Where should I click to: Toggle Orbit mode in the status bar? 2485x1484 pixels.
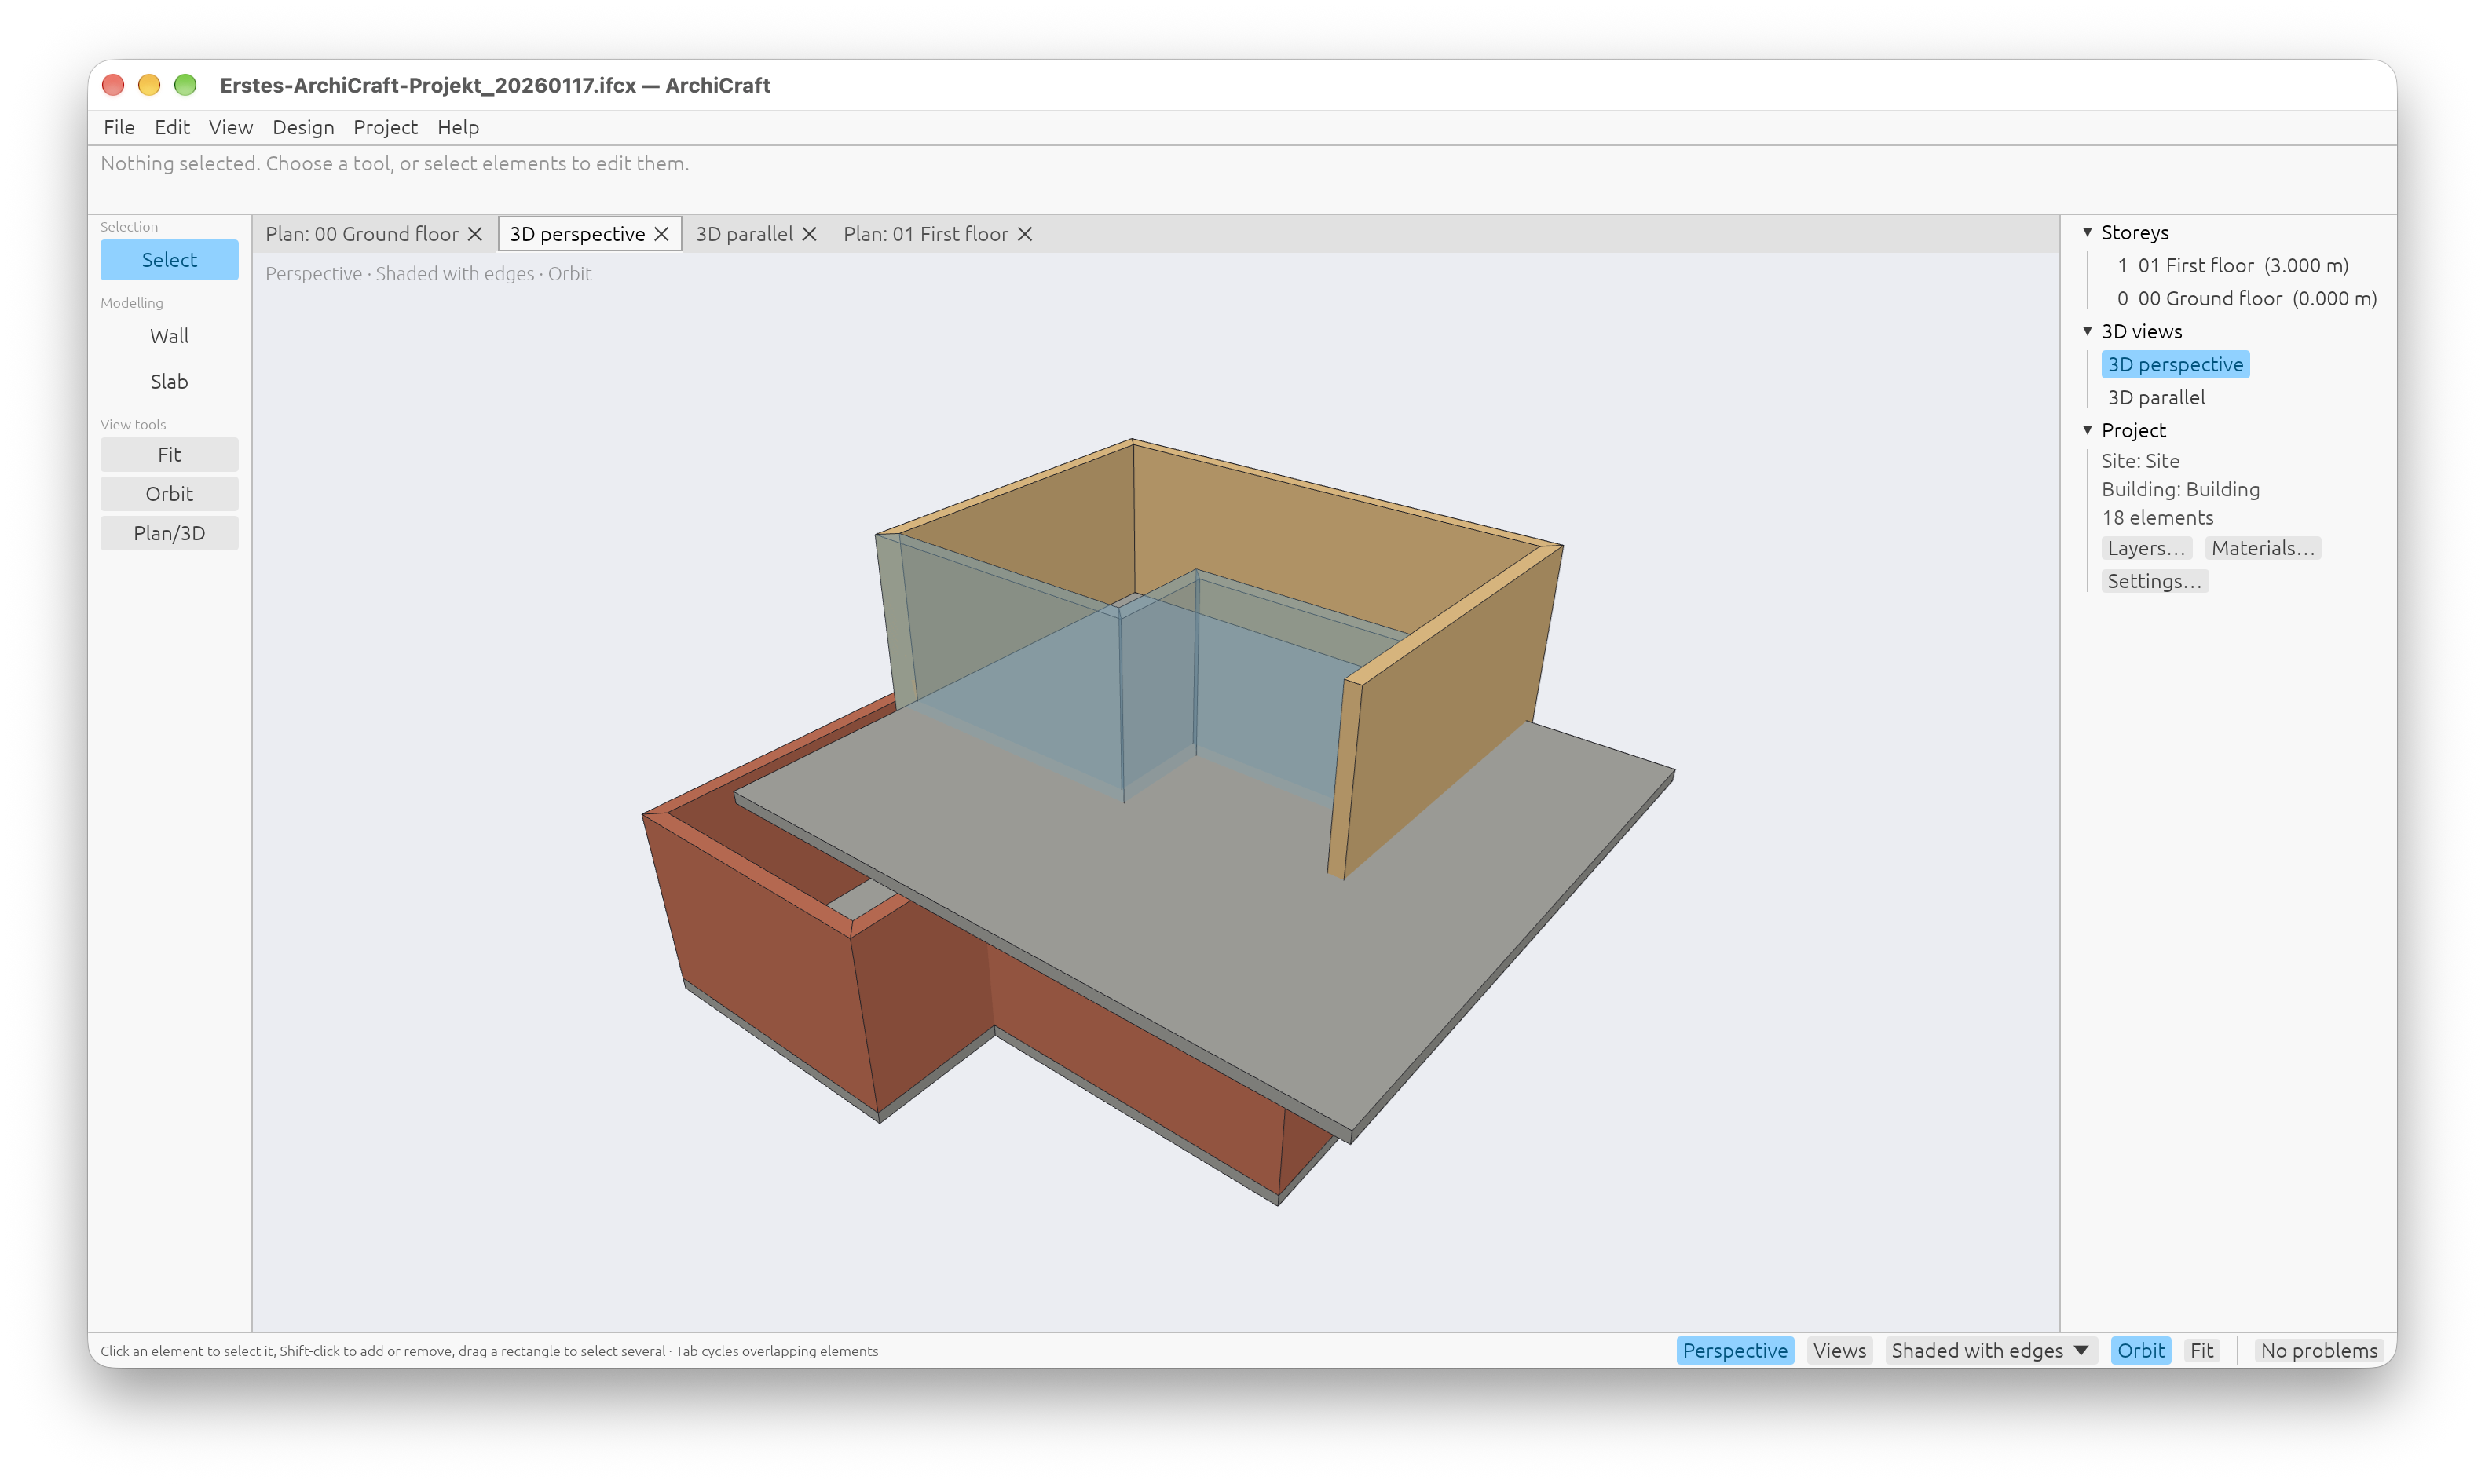2140,1350
